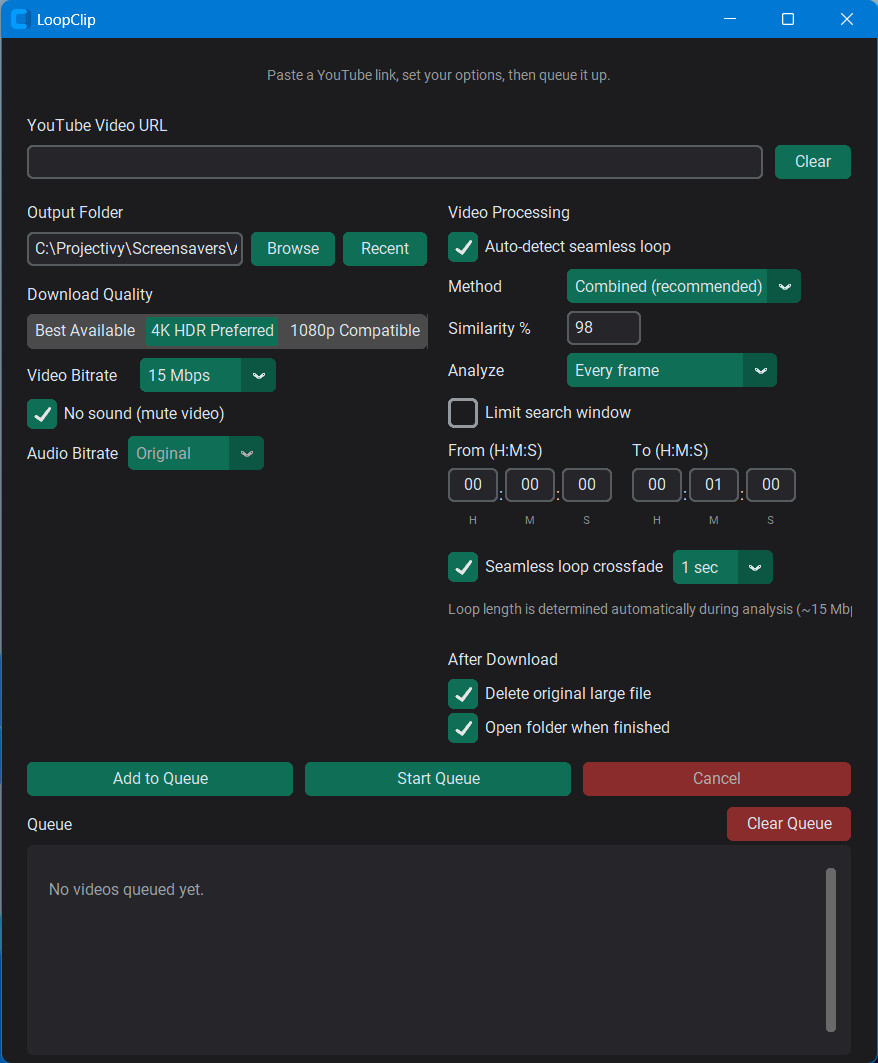
Task: Click Start Queue button
Action: pyautogui.click(x=438, y=778)
